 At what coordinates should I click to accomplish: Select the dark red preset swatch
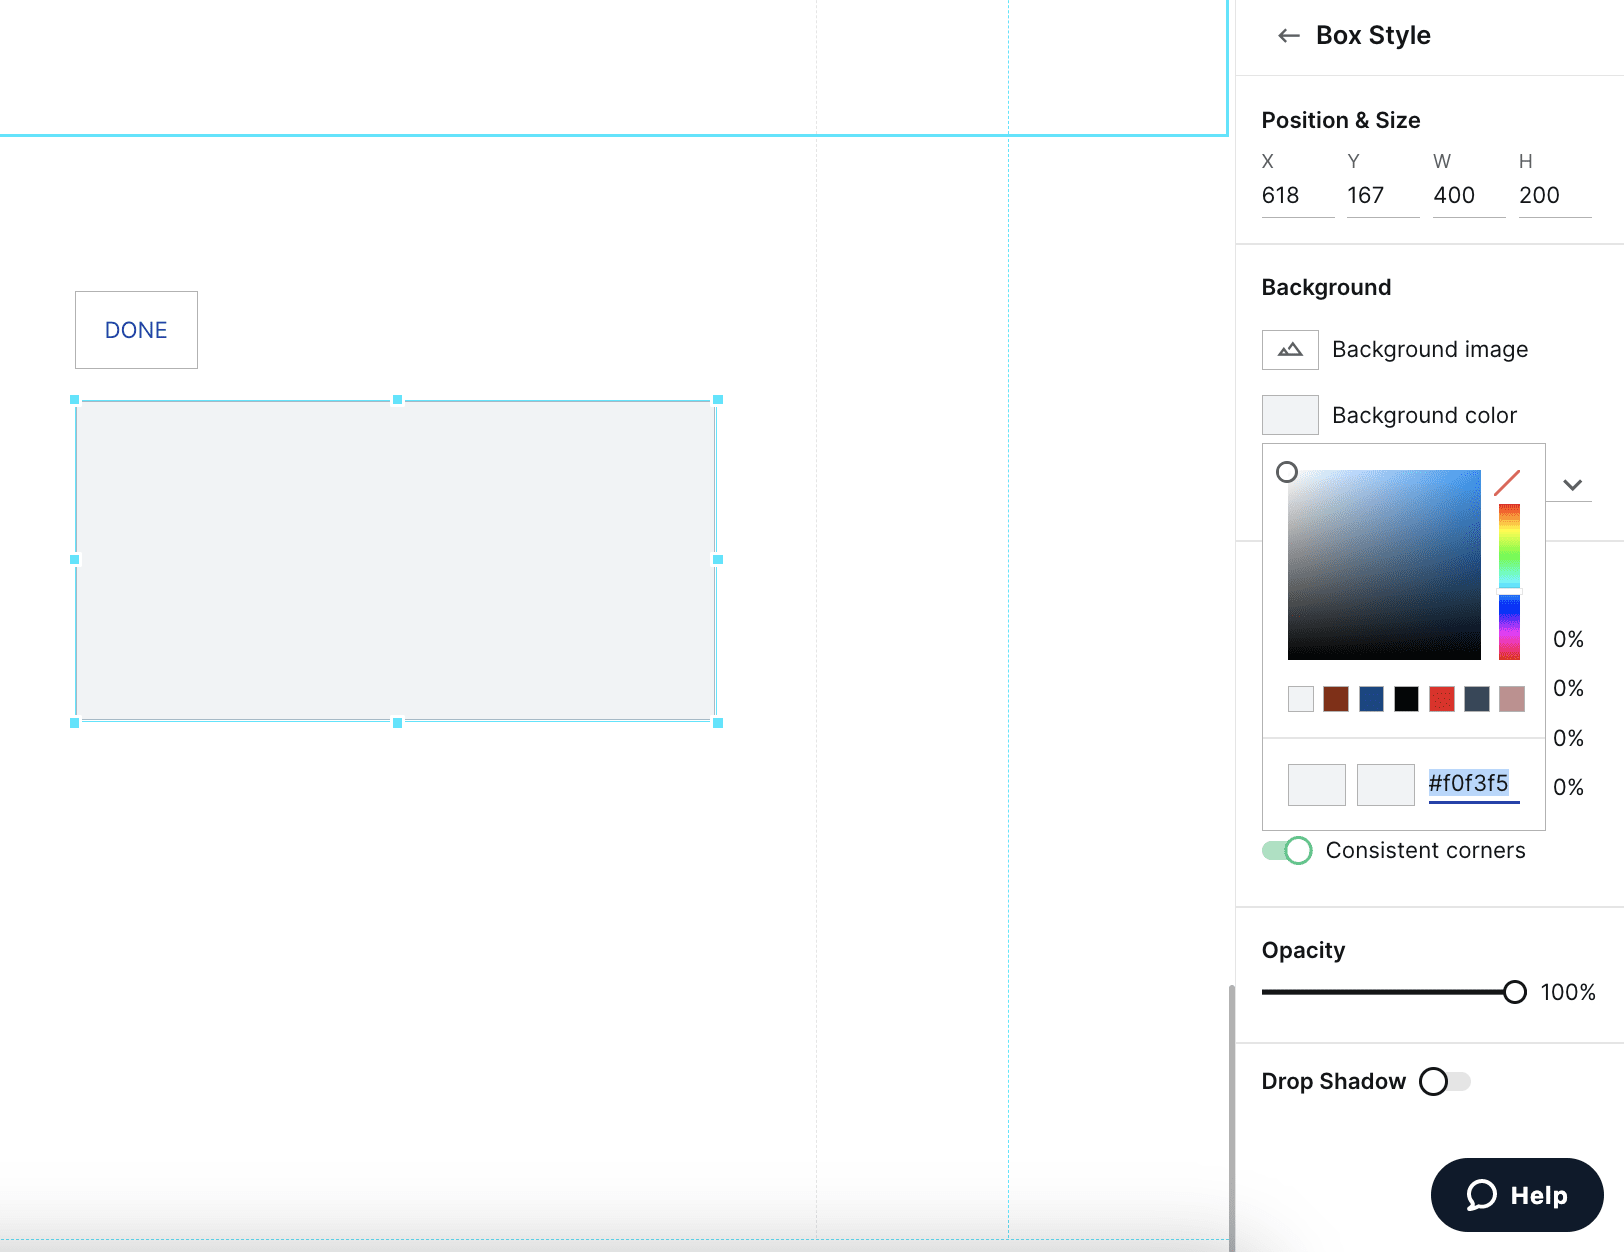point(1335,699)
